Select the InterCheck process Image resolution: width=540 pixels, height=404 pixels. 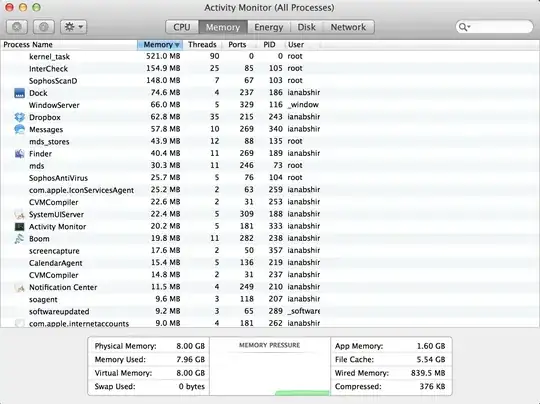pos(270,69)
